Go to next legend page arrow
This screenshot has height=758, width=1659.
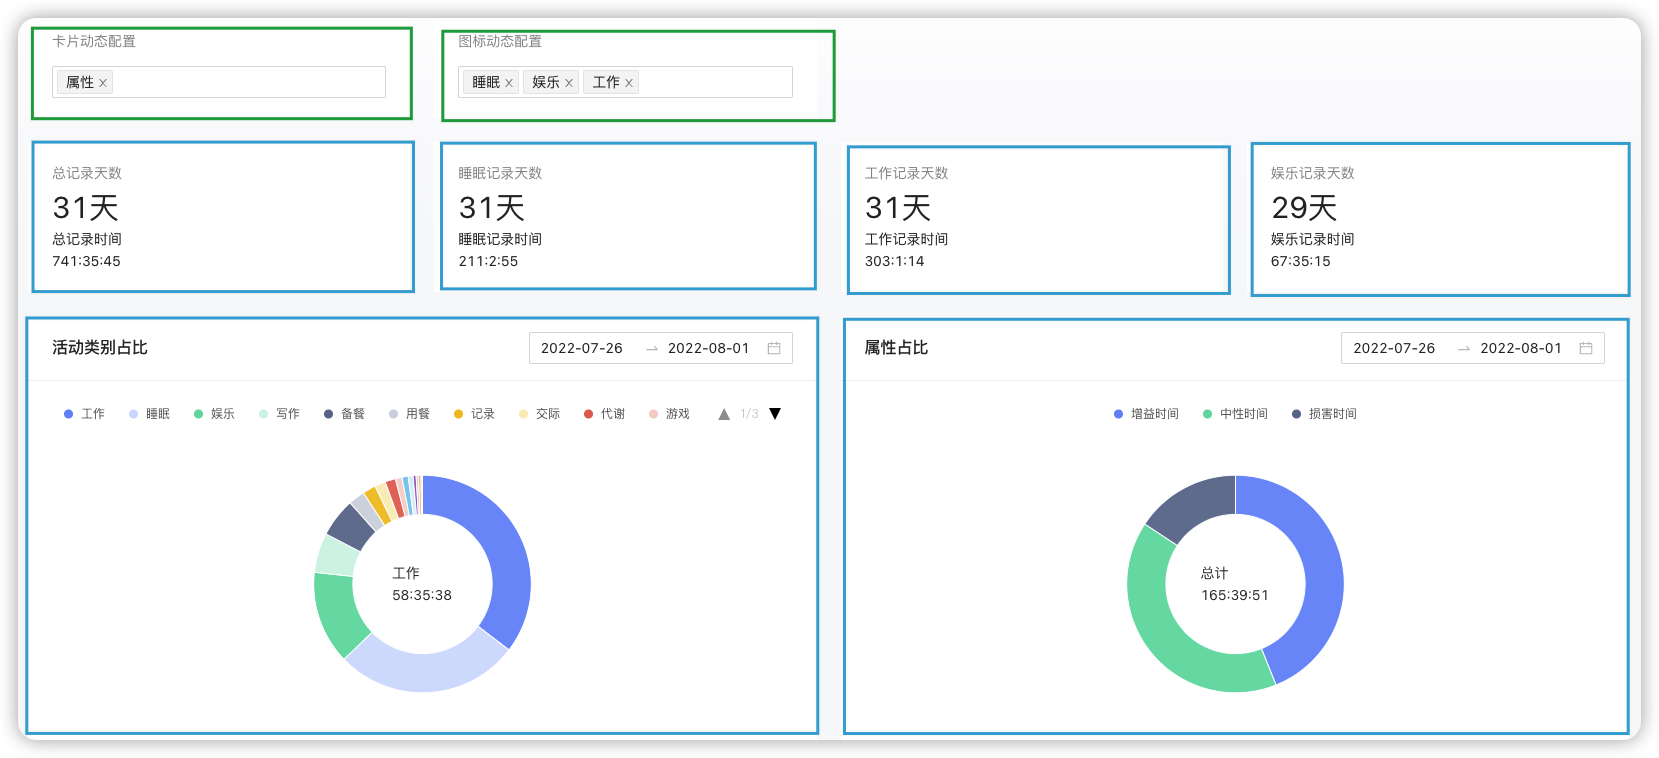click(x=775, y=414)
